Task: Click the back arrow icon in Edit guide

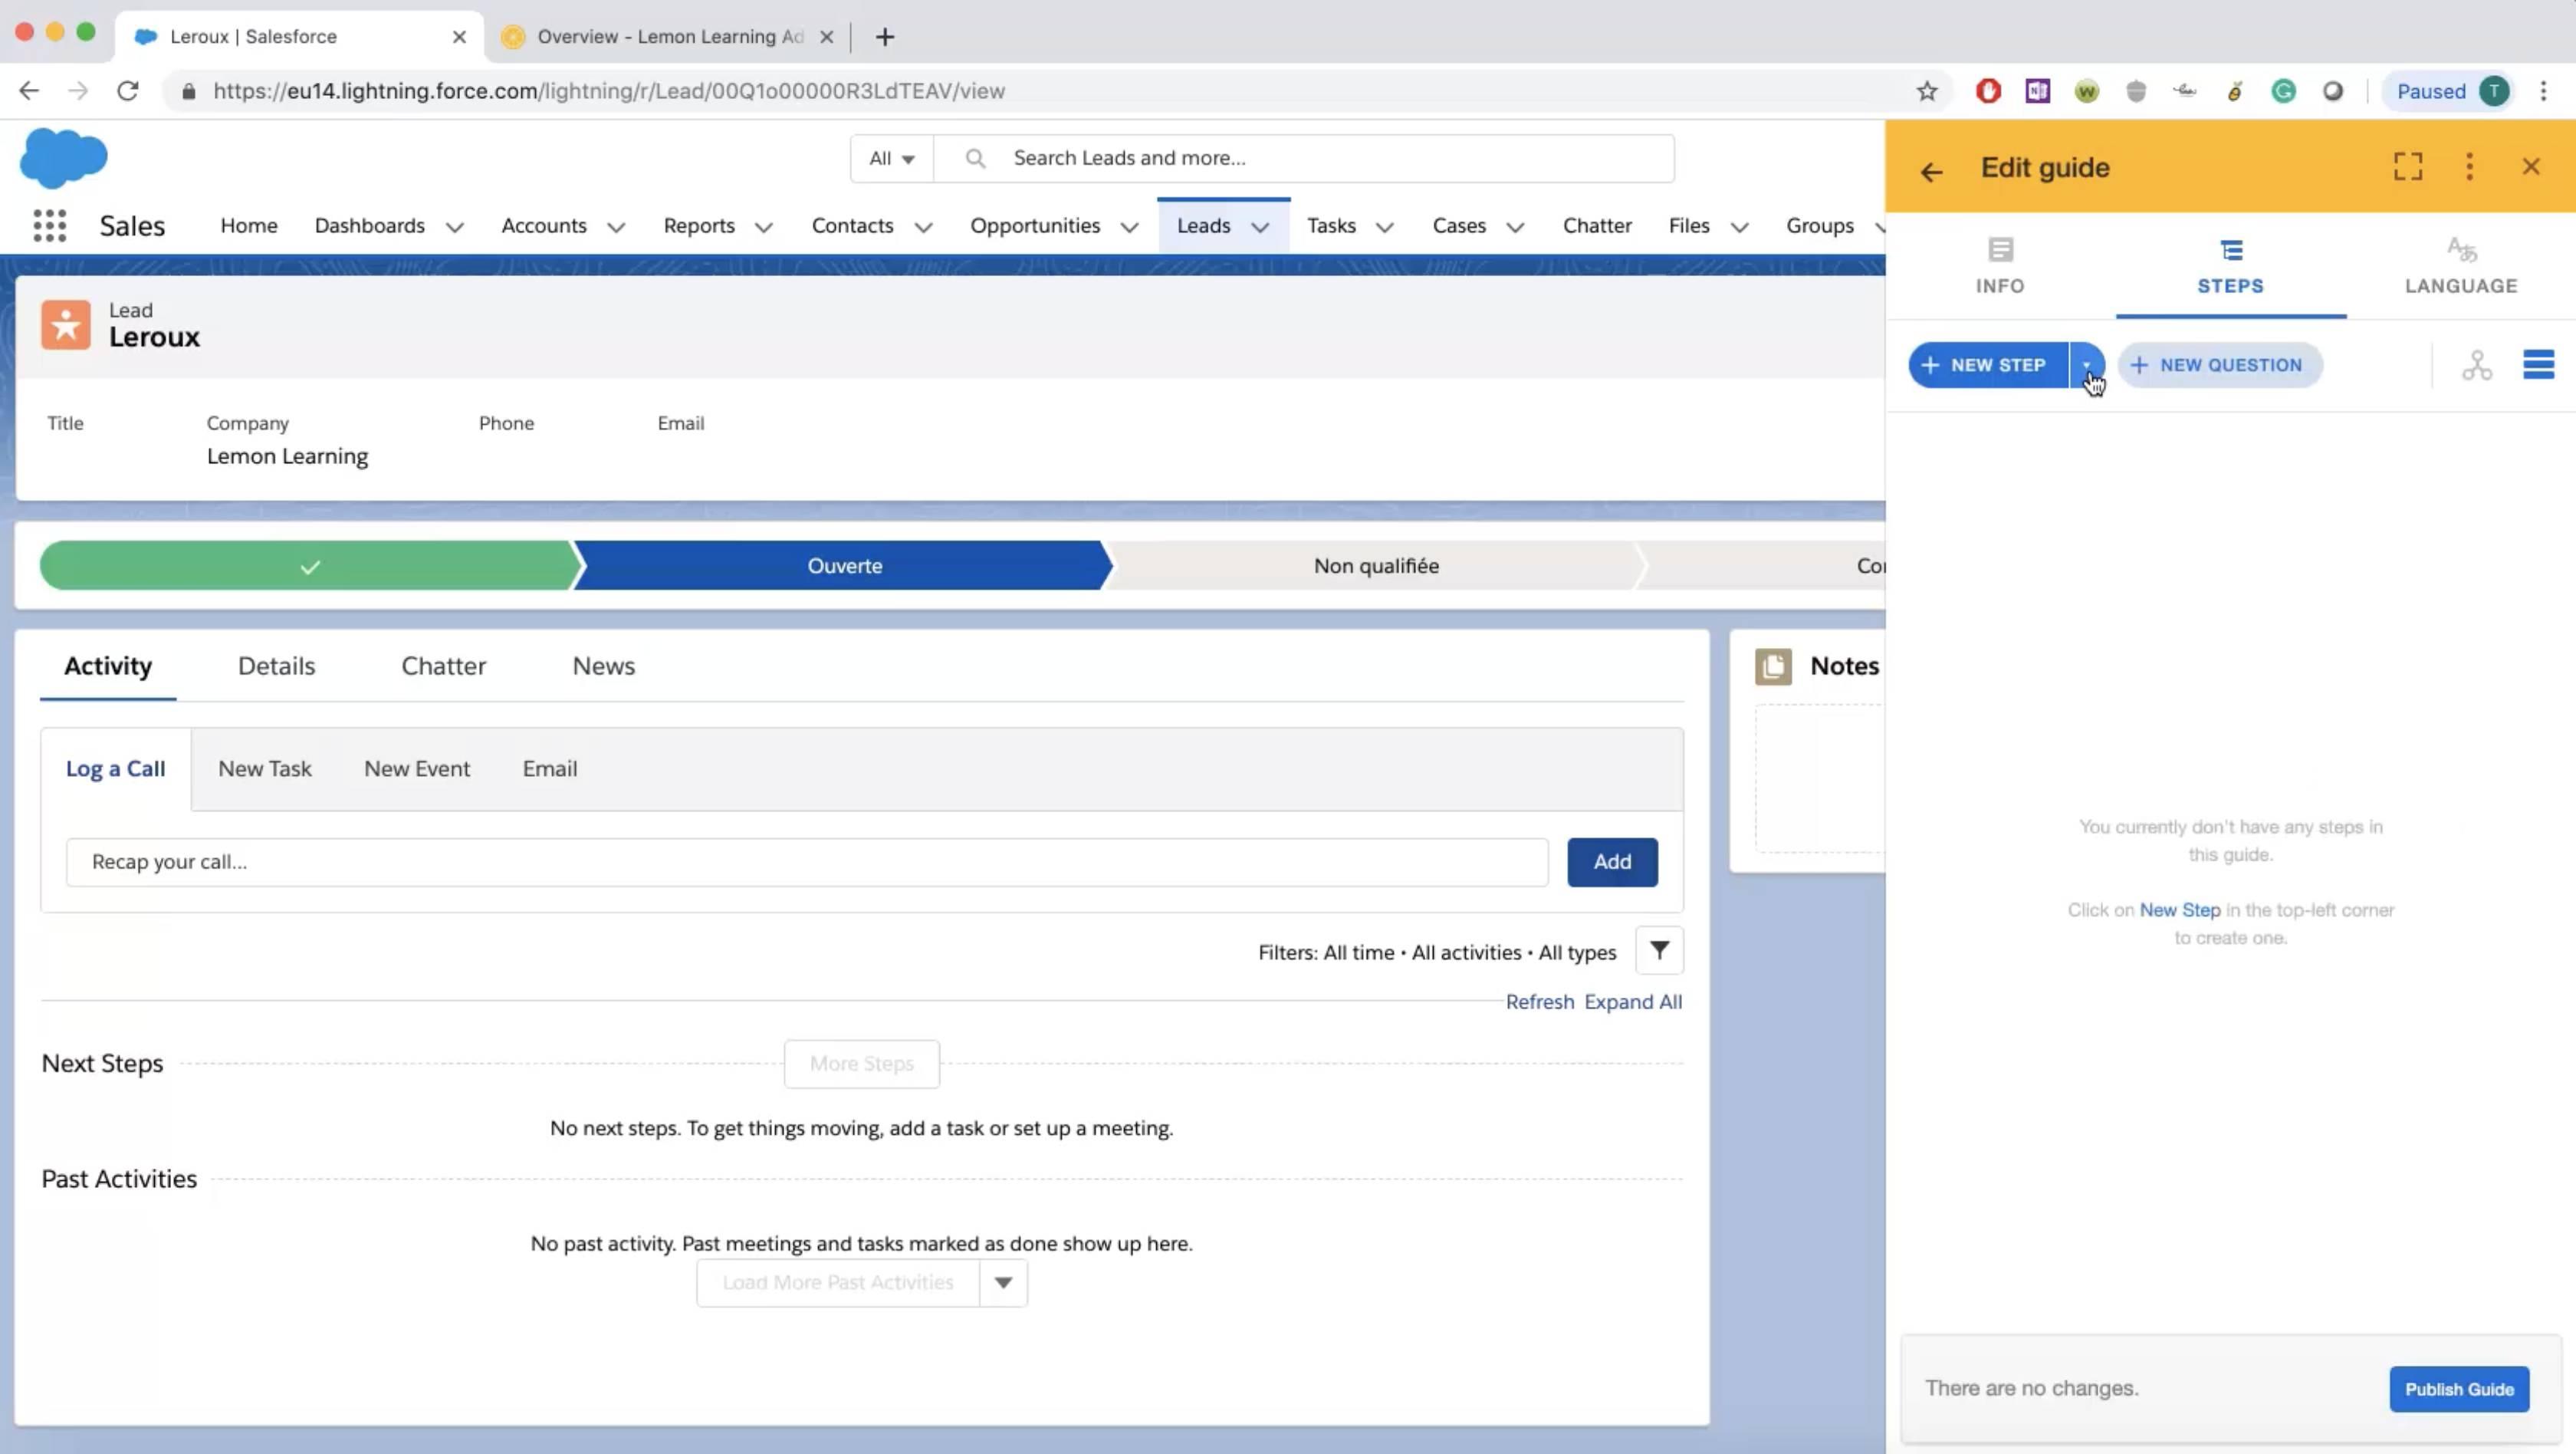Action: tap(1930, 166)
